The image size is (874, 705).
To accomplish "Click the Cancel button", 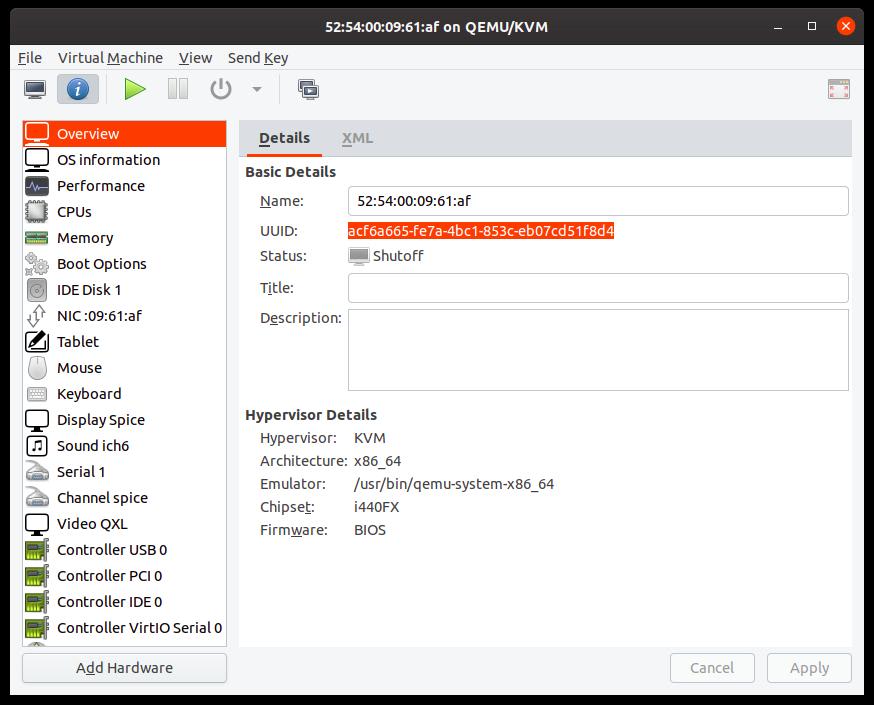I will (x=712, y=668).
